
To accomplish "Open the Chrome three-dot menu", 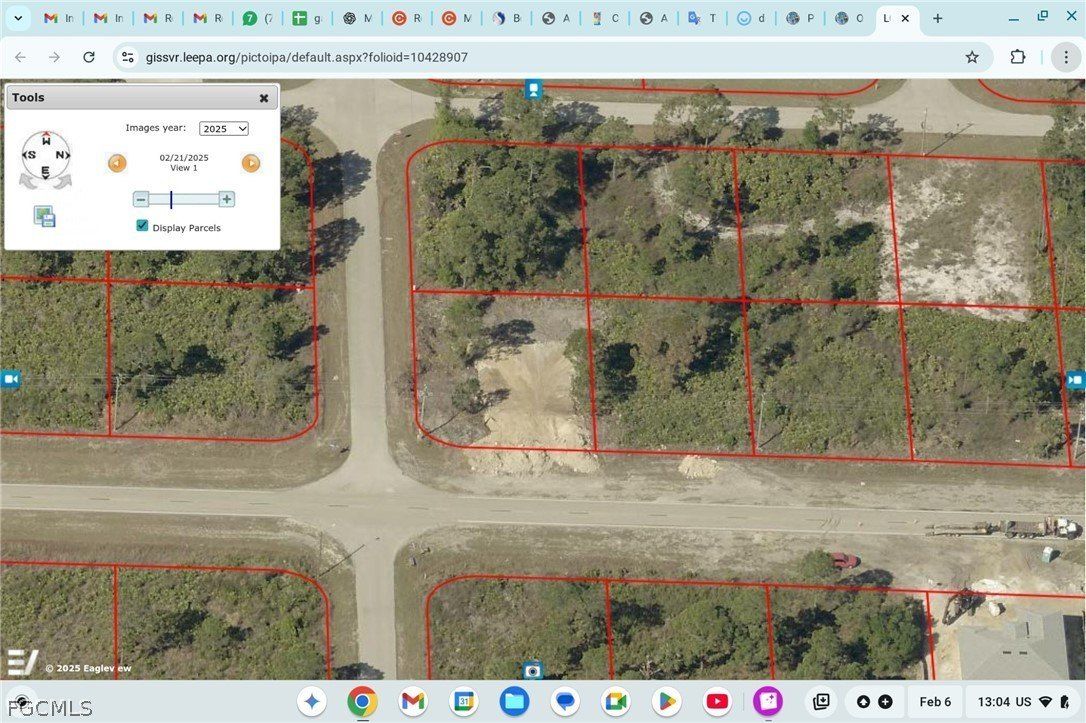I will pos(1066,57).
